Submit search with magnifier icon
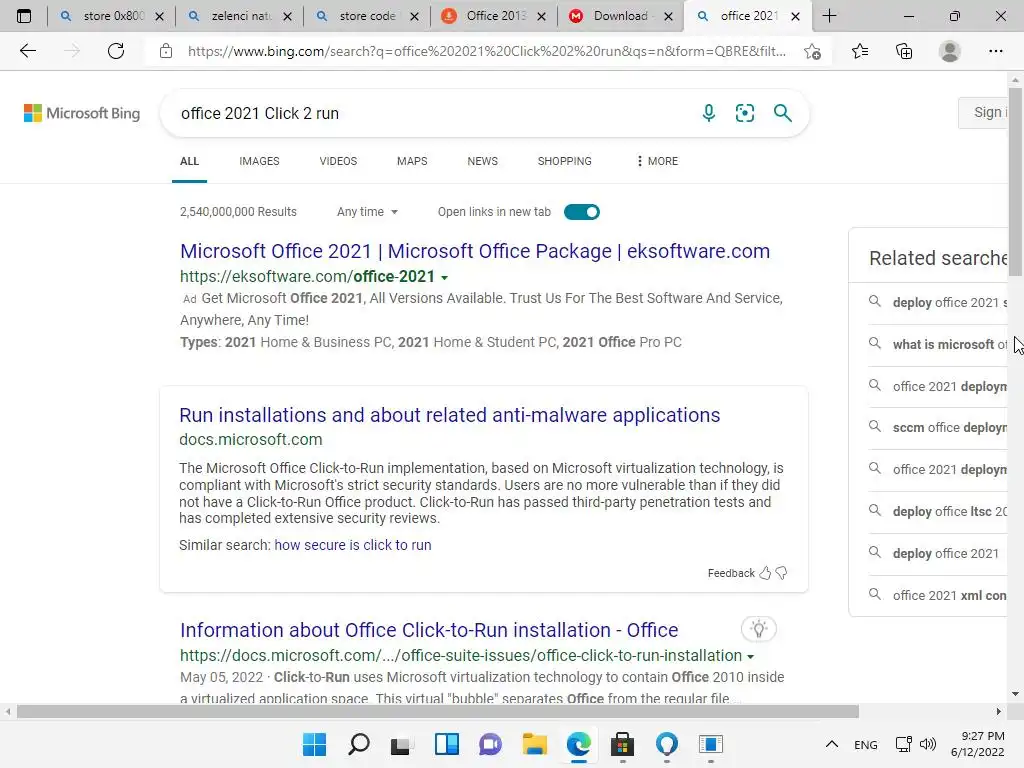Image resolution: width=1024 pixels, height=768 pixels. [782, 113]
